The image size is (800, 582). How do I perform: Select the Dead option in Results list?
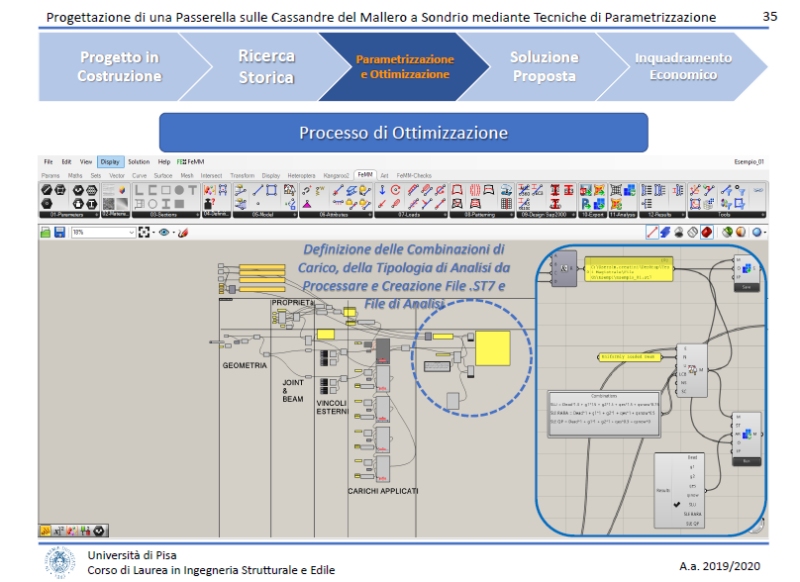click(x=692, y=457)
